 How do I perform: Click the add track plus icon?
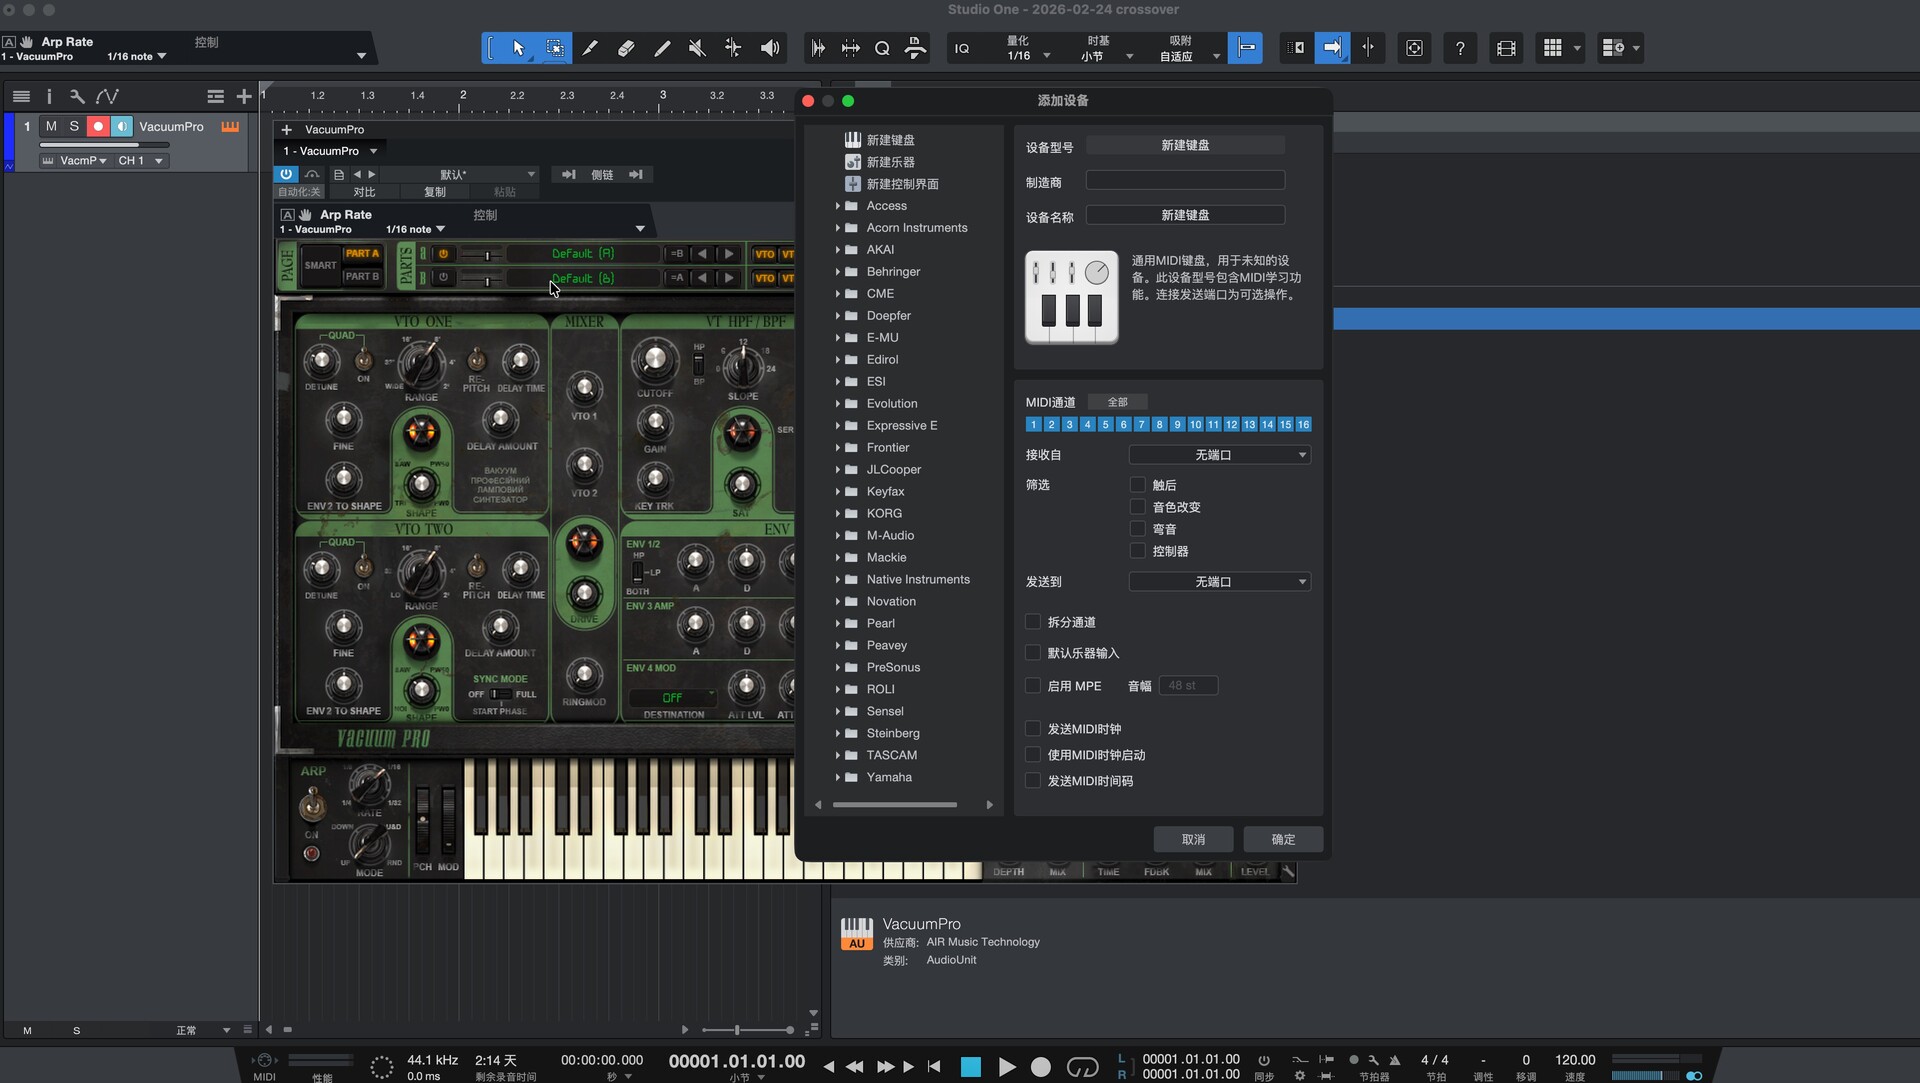[x=244, y=96]
